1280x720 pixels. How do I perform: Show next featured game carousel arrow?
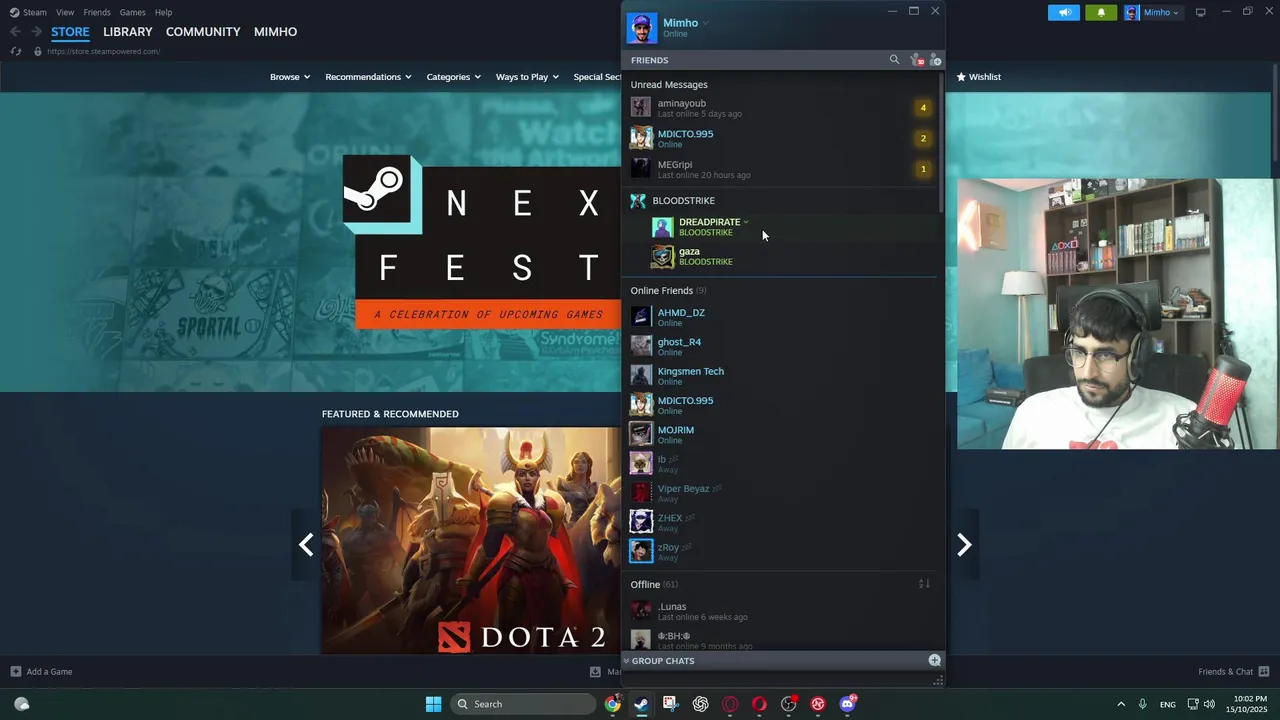click(x=964, y=544)
